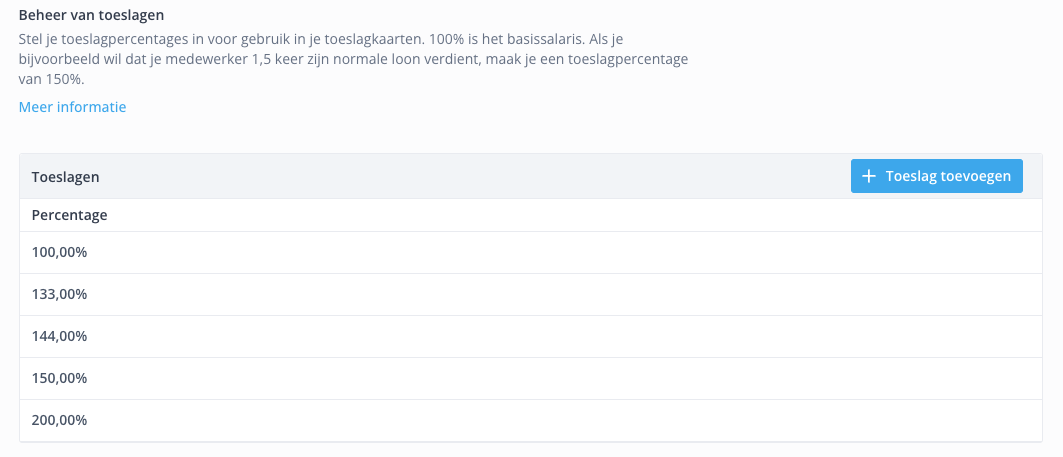Open the Meer informatie link

click(x=73, y=107)
